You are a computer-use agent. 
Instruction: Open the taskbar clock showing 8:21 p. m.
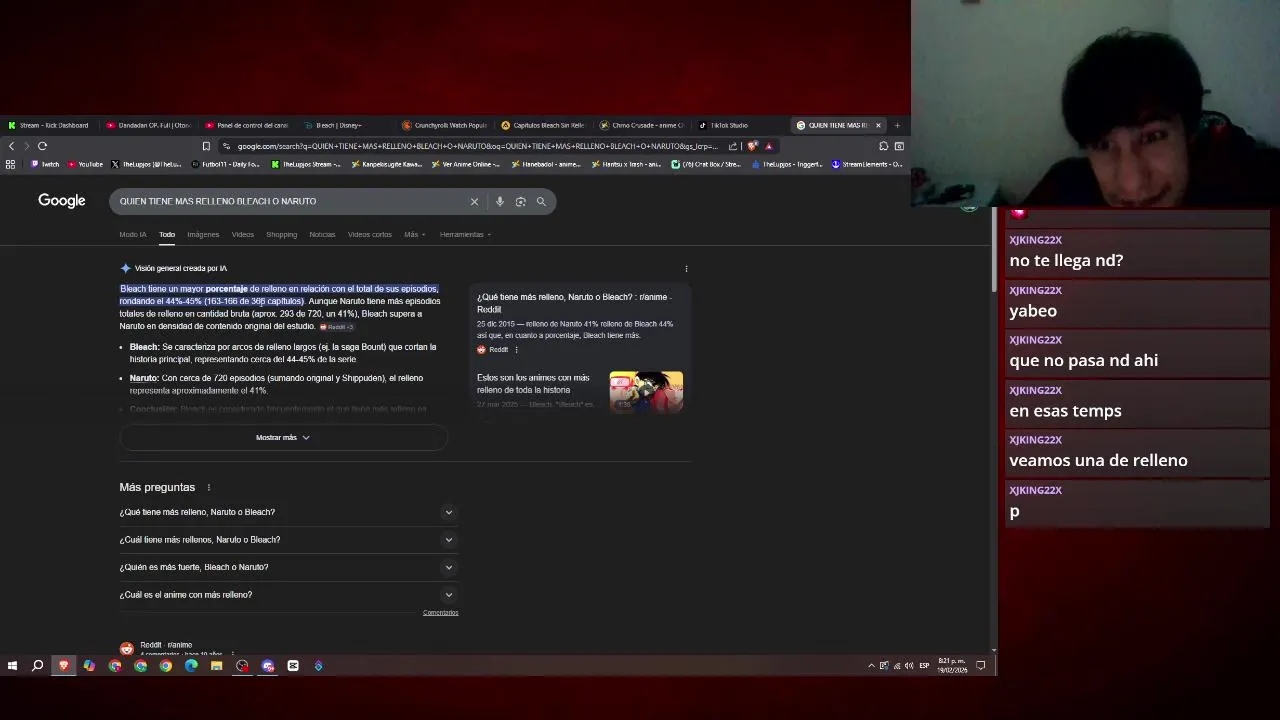pos(951,665)
